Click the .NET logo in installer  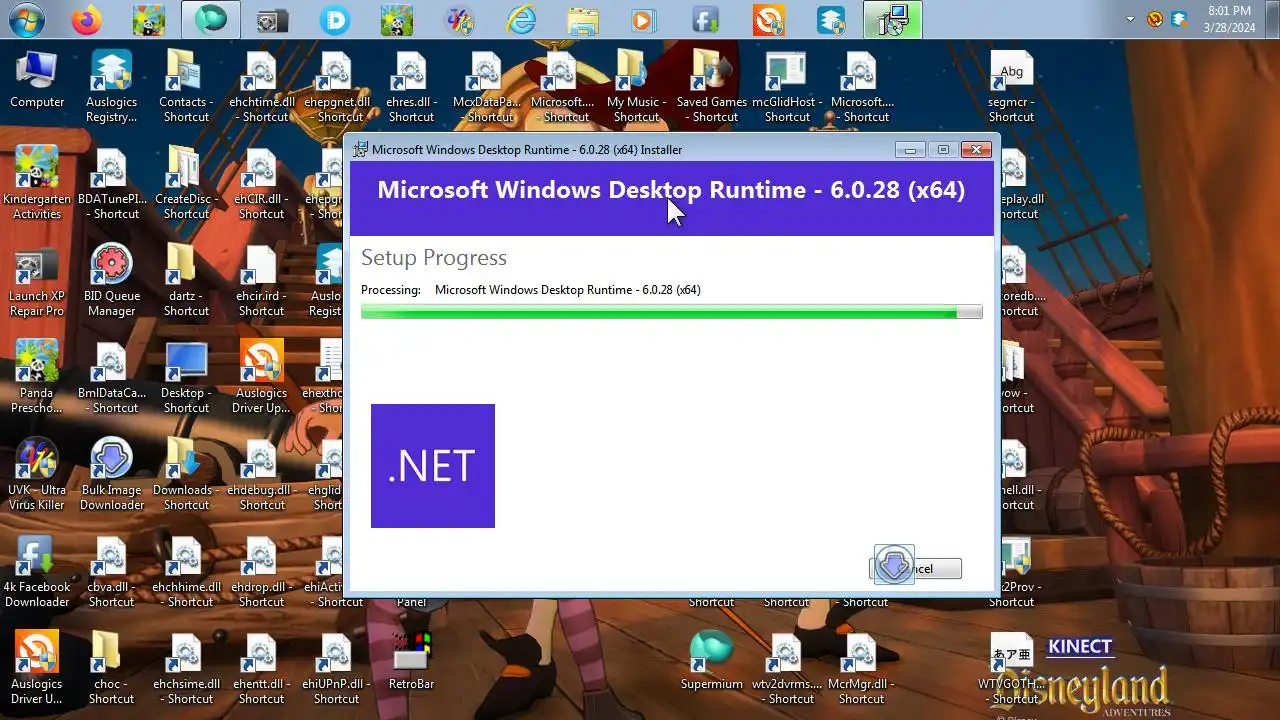(433, 466)
